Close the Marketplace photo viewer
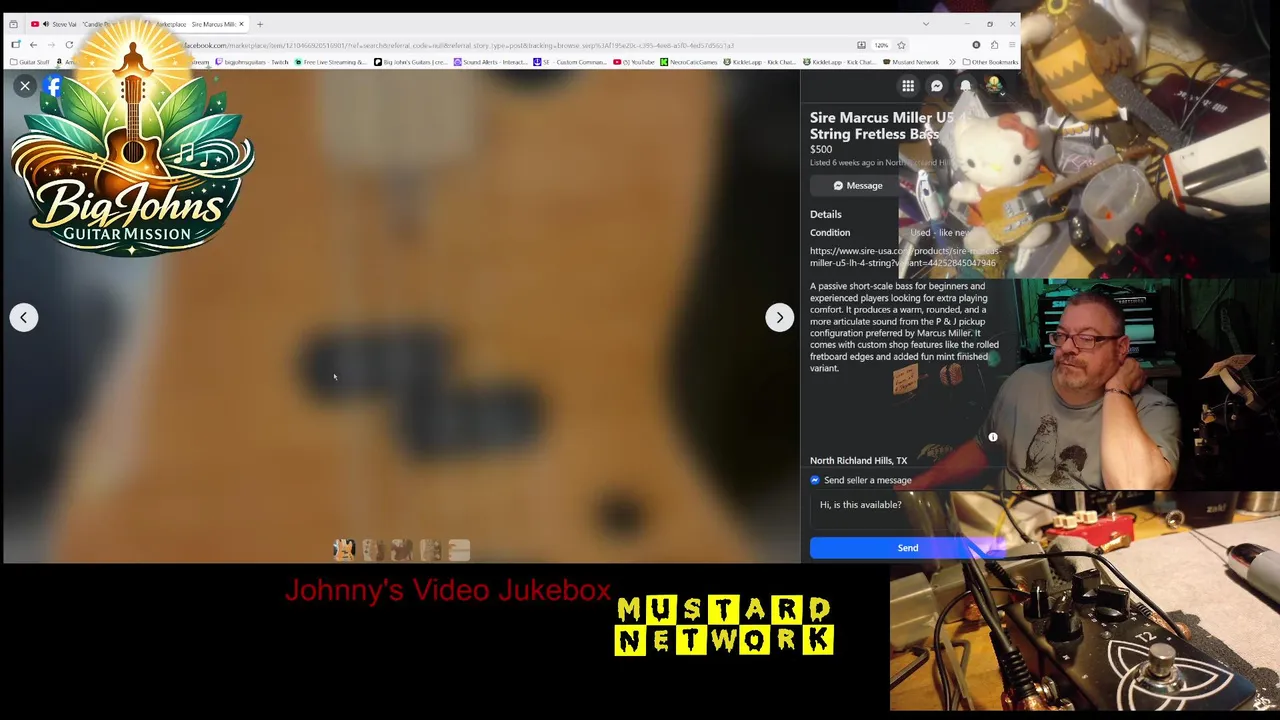Image resolution: width=1280 pixels, height=720 pixels. point(25,86)
